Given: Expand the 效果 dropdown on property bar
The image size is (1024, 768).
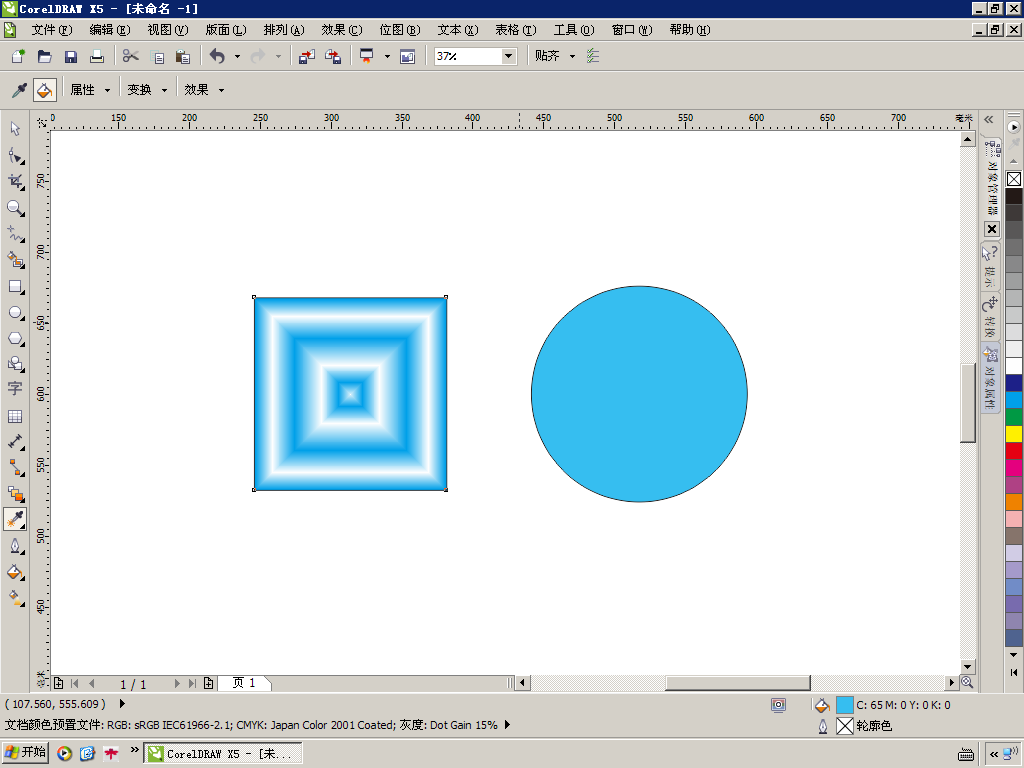Looking at the screenshot, I should click(x=221, y=90).
